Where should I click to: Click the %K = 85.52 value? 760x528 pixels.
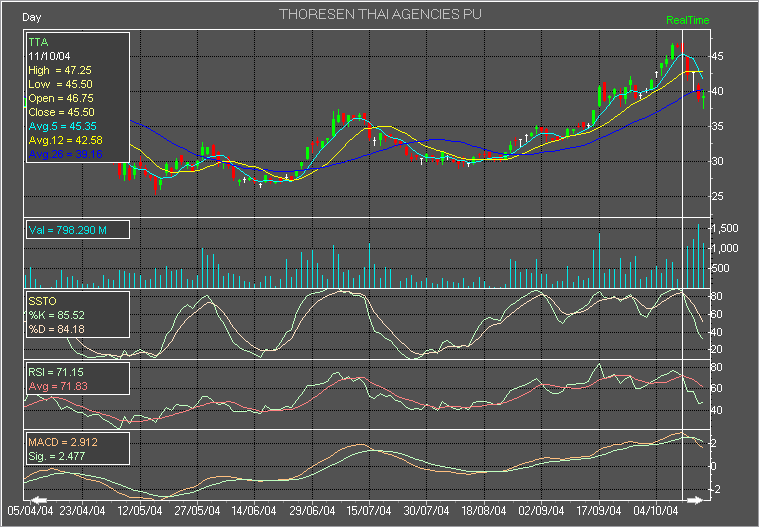click(x=56, y=315)
